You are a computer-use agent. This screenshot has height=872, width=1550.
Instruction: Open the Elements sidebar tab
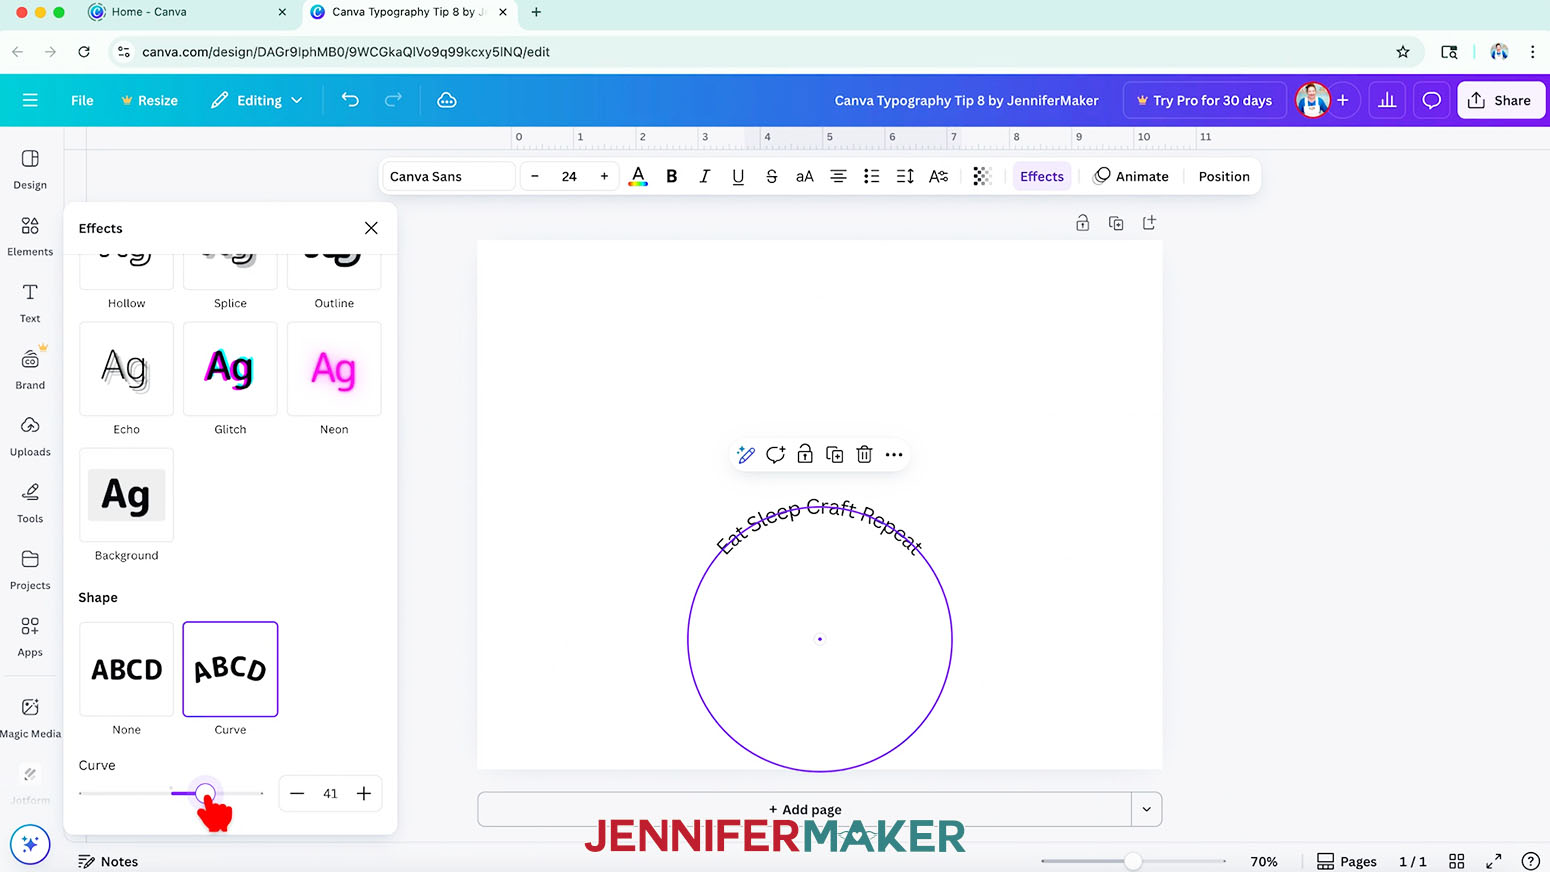pos(30,236)
